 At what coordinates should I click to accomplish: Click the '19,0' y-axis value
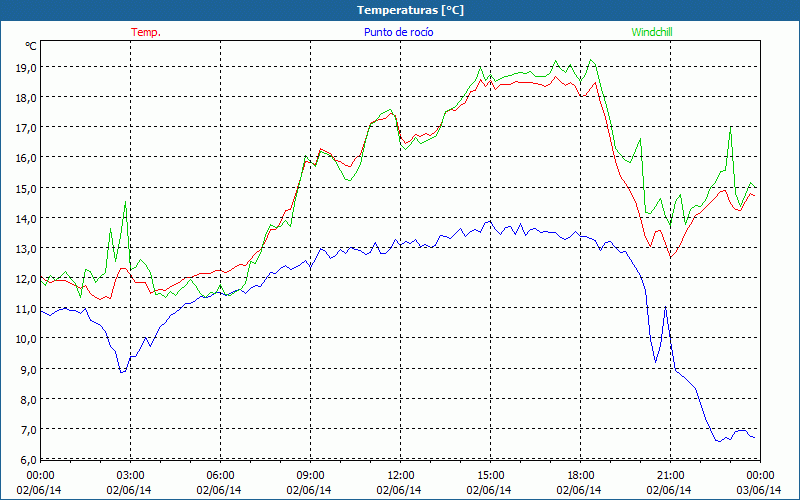point(26,67)
